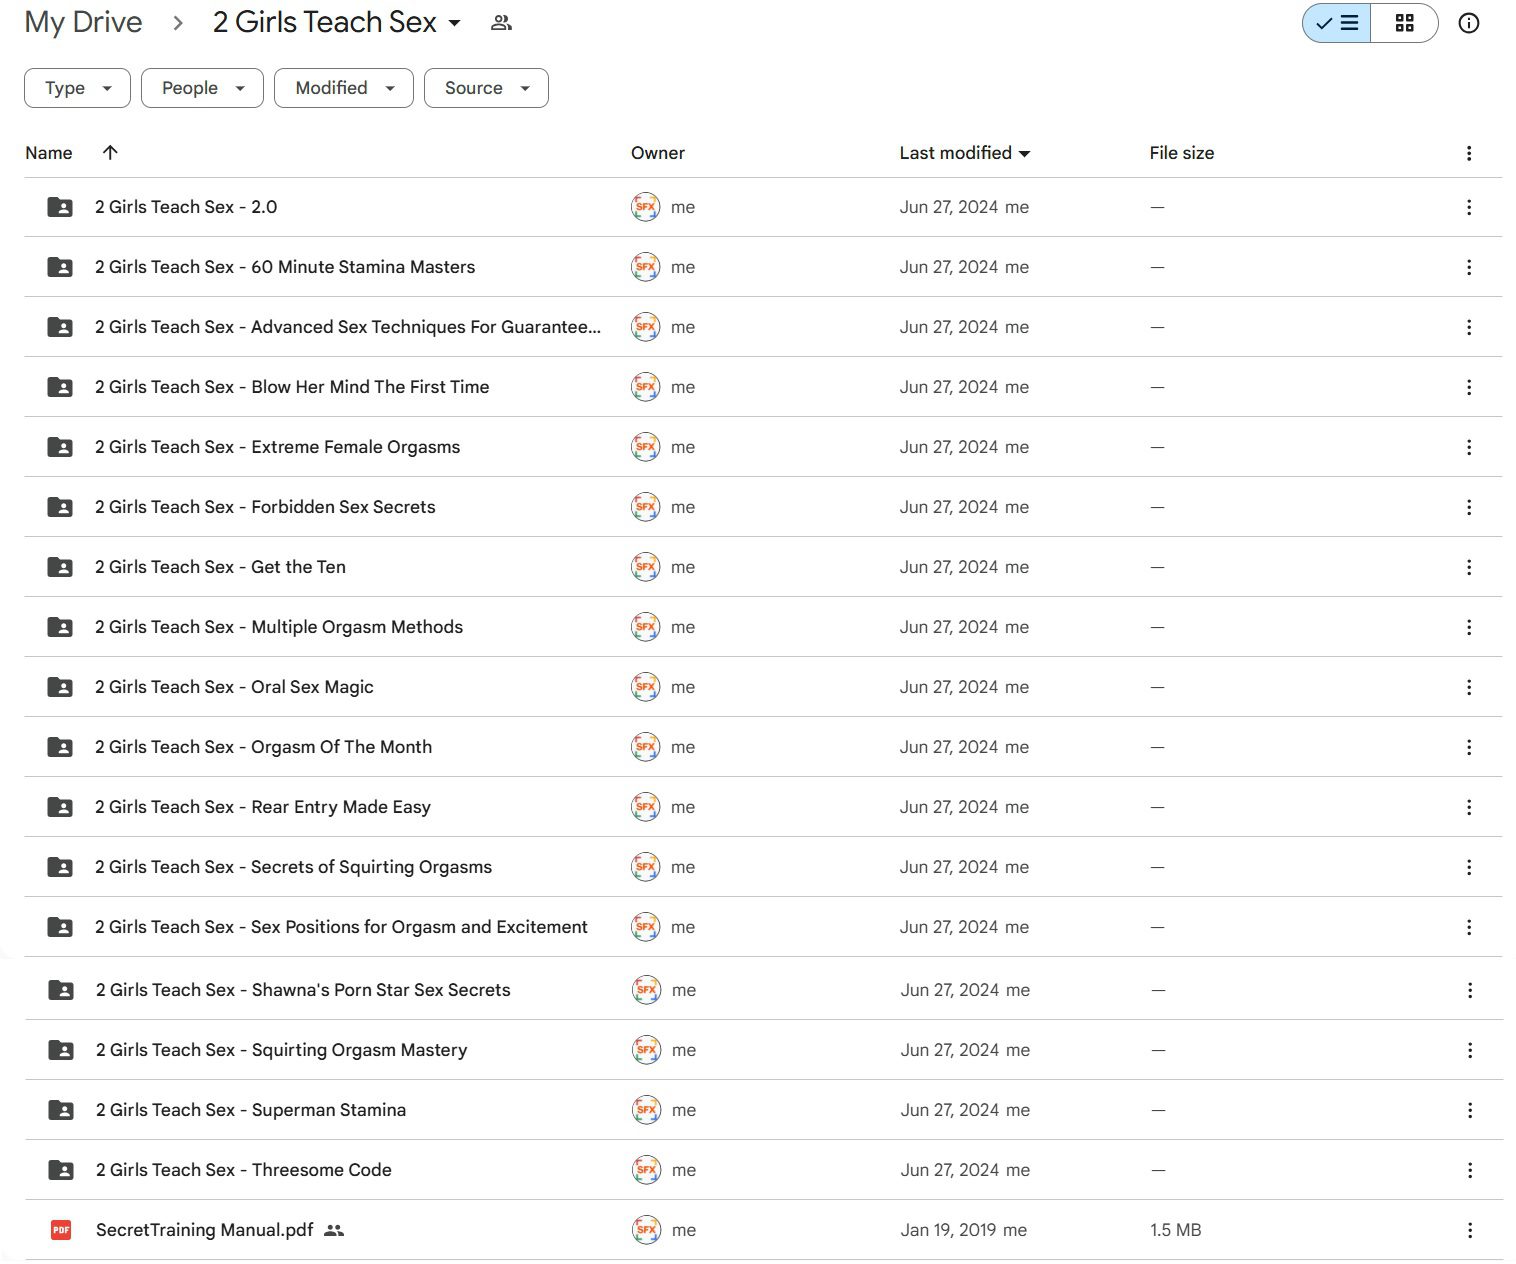Click owner avatar in the '2.0' folder row
Screen dimensions: 1516x1264
click(646, 207)
